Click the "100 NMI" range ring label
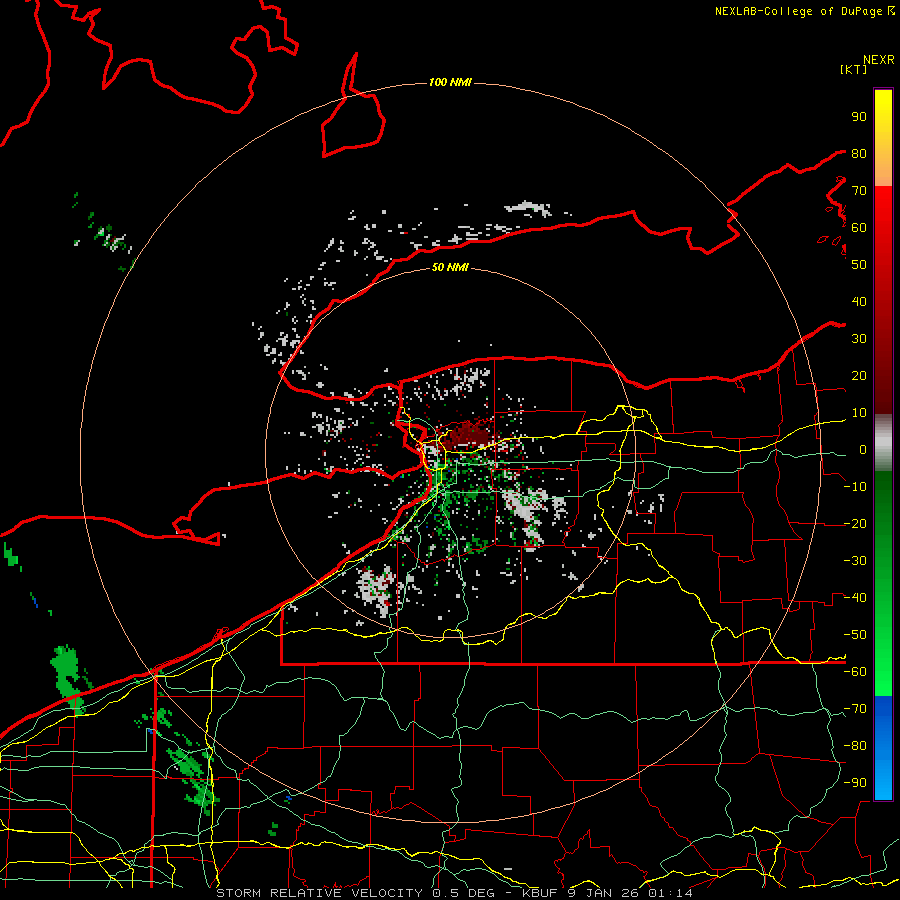 tap(450, 83)
